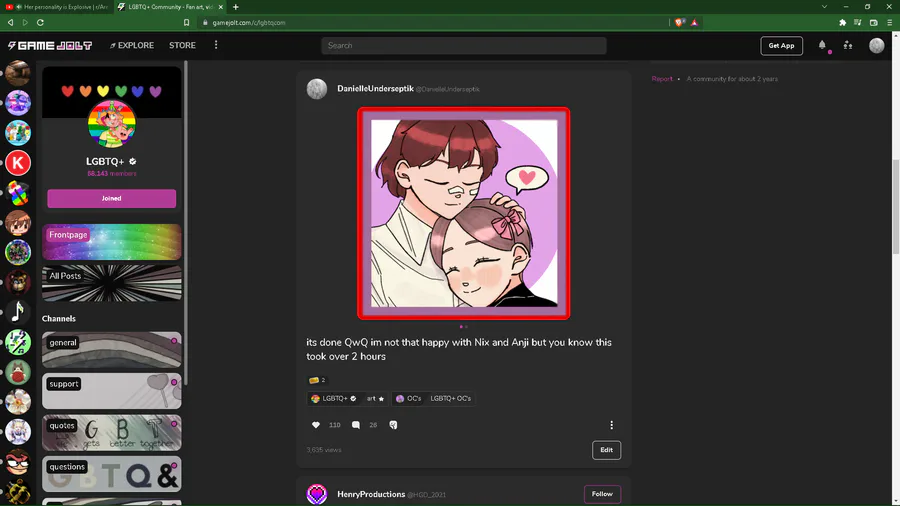Open a new browser tab
This screenshot has width=900, height=506.
click(x=236, y=7)
